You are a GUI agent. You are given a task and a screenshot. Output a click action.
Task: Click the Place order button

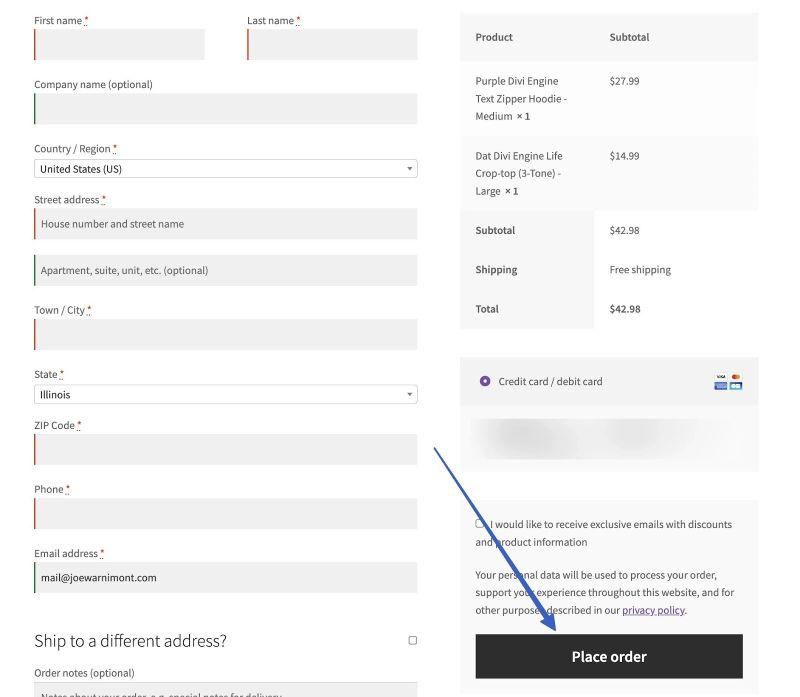coord(608,656)
